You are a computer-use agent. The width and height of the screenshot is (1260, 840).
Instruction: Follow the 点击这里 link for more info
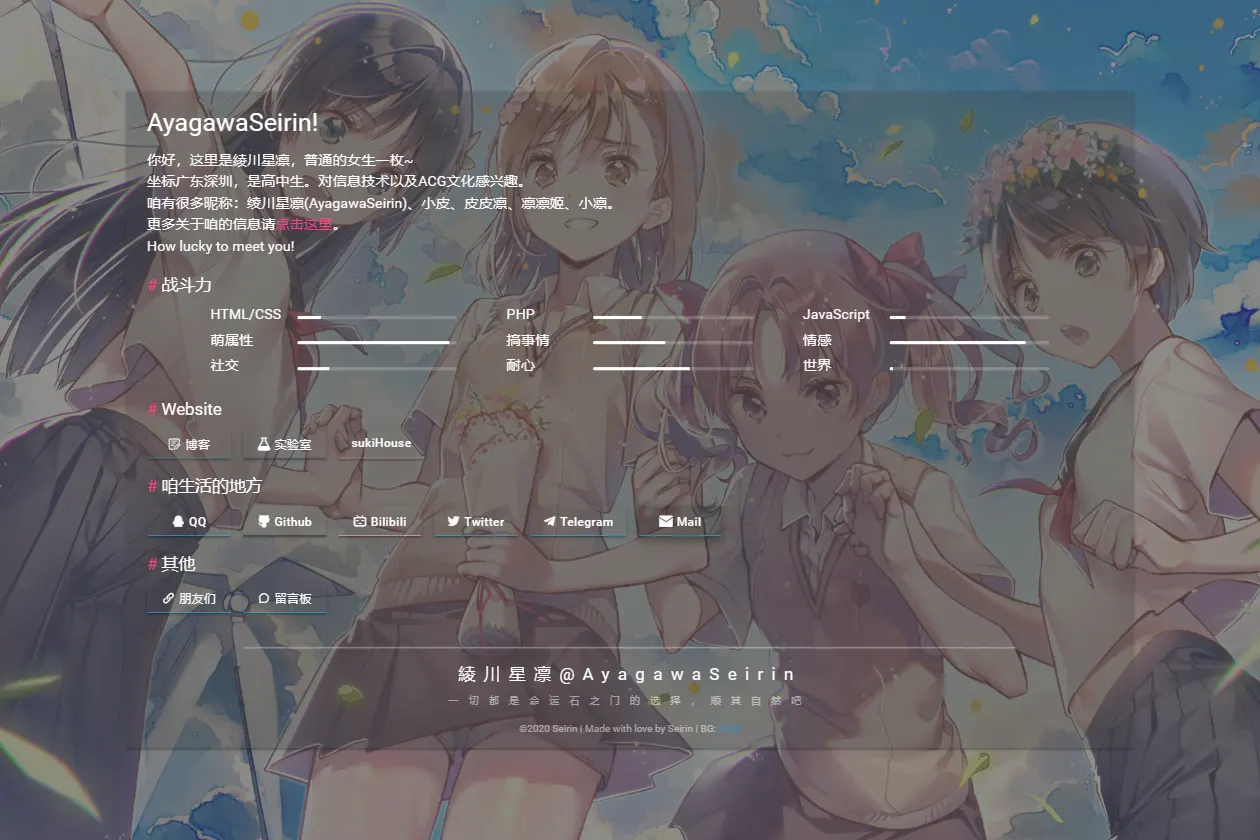tap(304, 225)
